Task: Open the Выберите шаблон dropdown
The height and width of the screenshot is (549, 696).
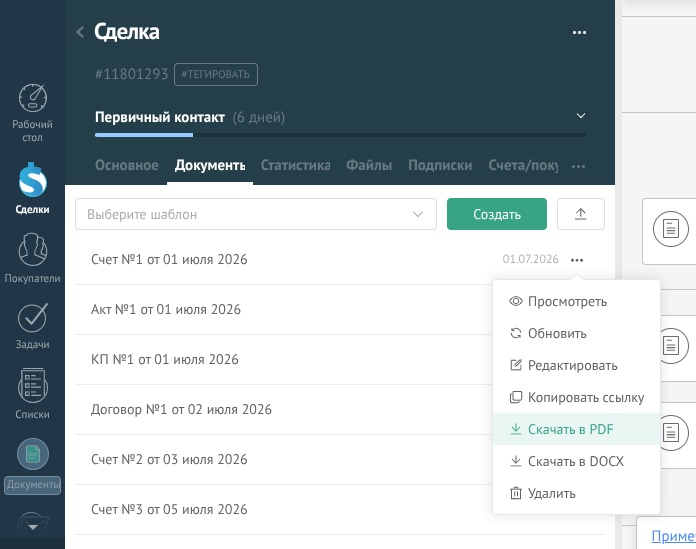Action: click(x=256, y=214)
